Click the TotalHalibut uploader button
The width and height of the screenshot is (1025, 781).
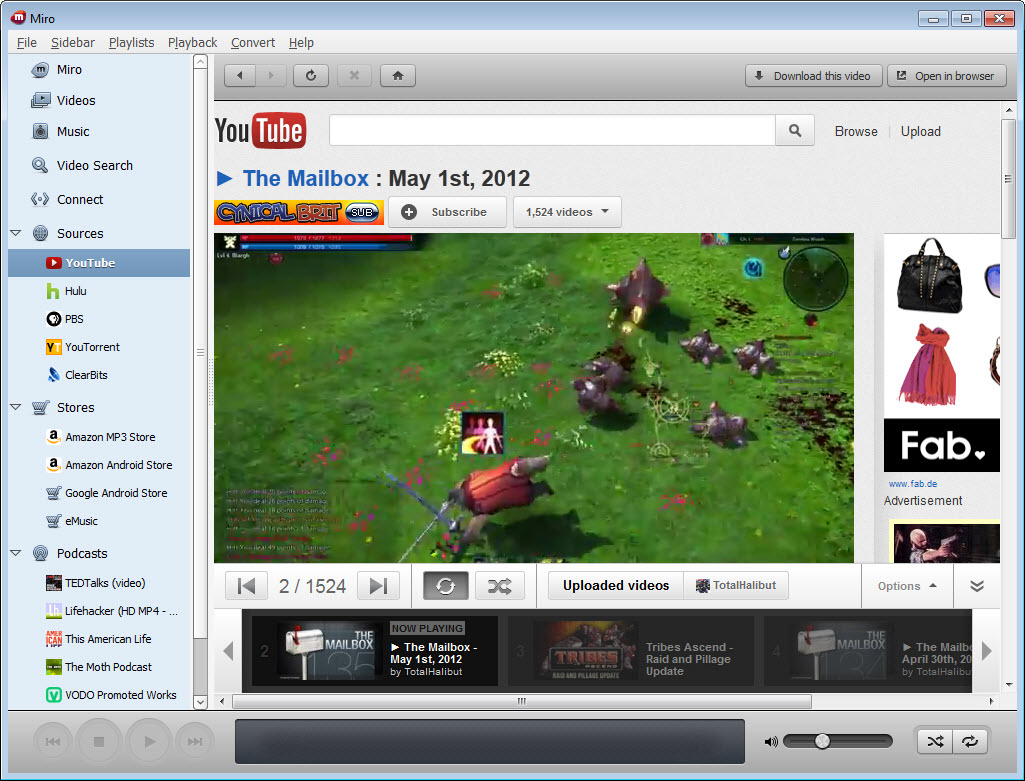click(736, 586)
